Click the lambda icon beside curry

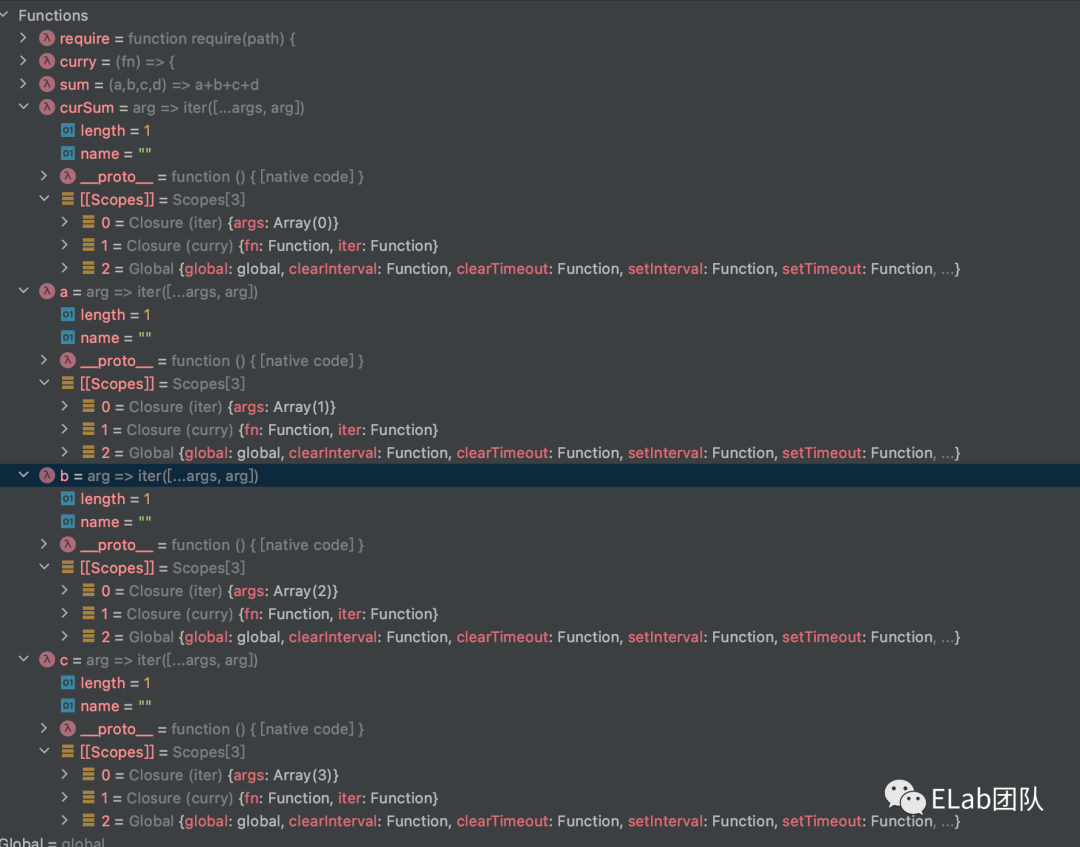pyautogui.click(x=47, y=61)
